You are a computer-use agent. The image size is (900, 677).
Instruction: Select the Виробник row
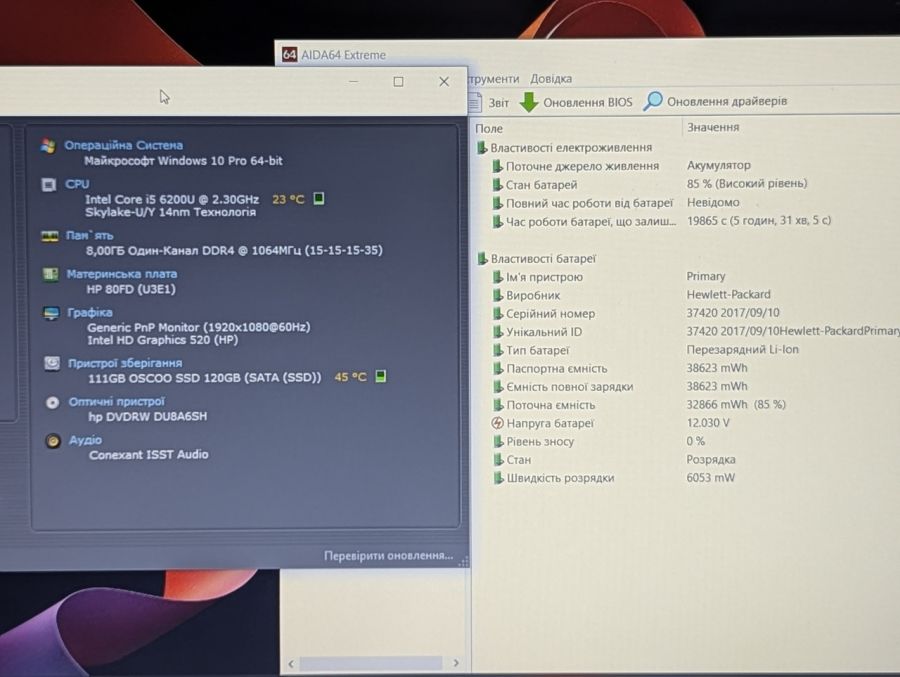(526, 295)
